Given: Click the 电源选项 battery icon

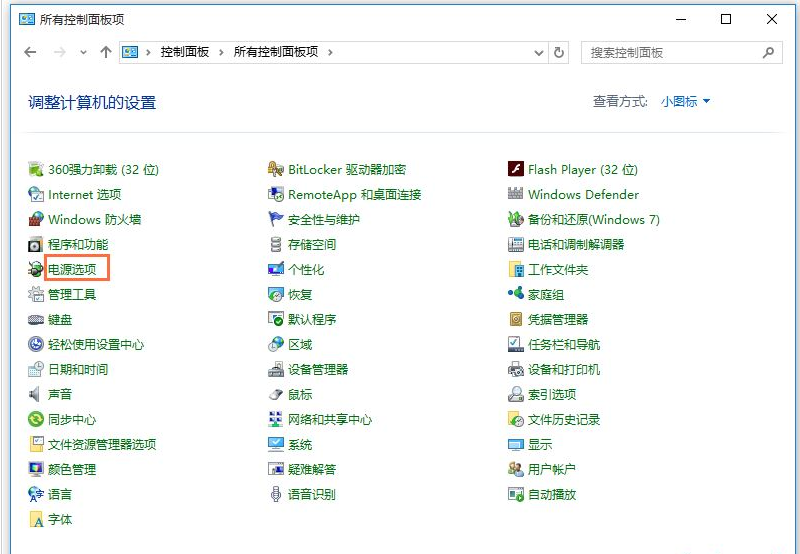Looking at the screenshot, I should (x=36, y=270).
